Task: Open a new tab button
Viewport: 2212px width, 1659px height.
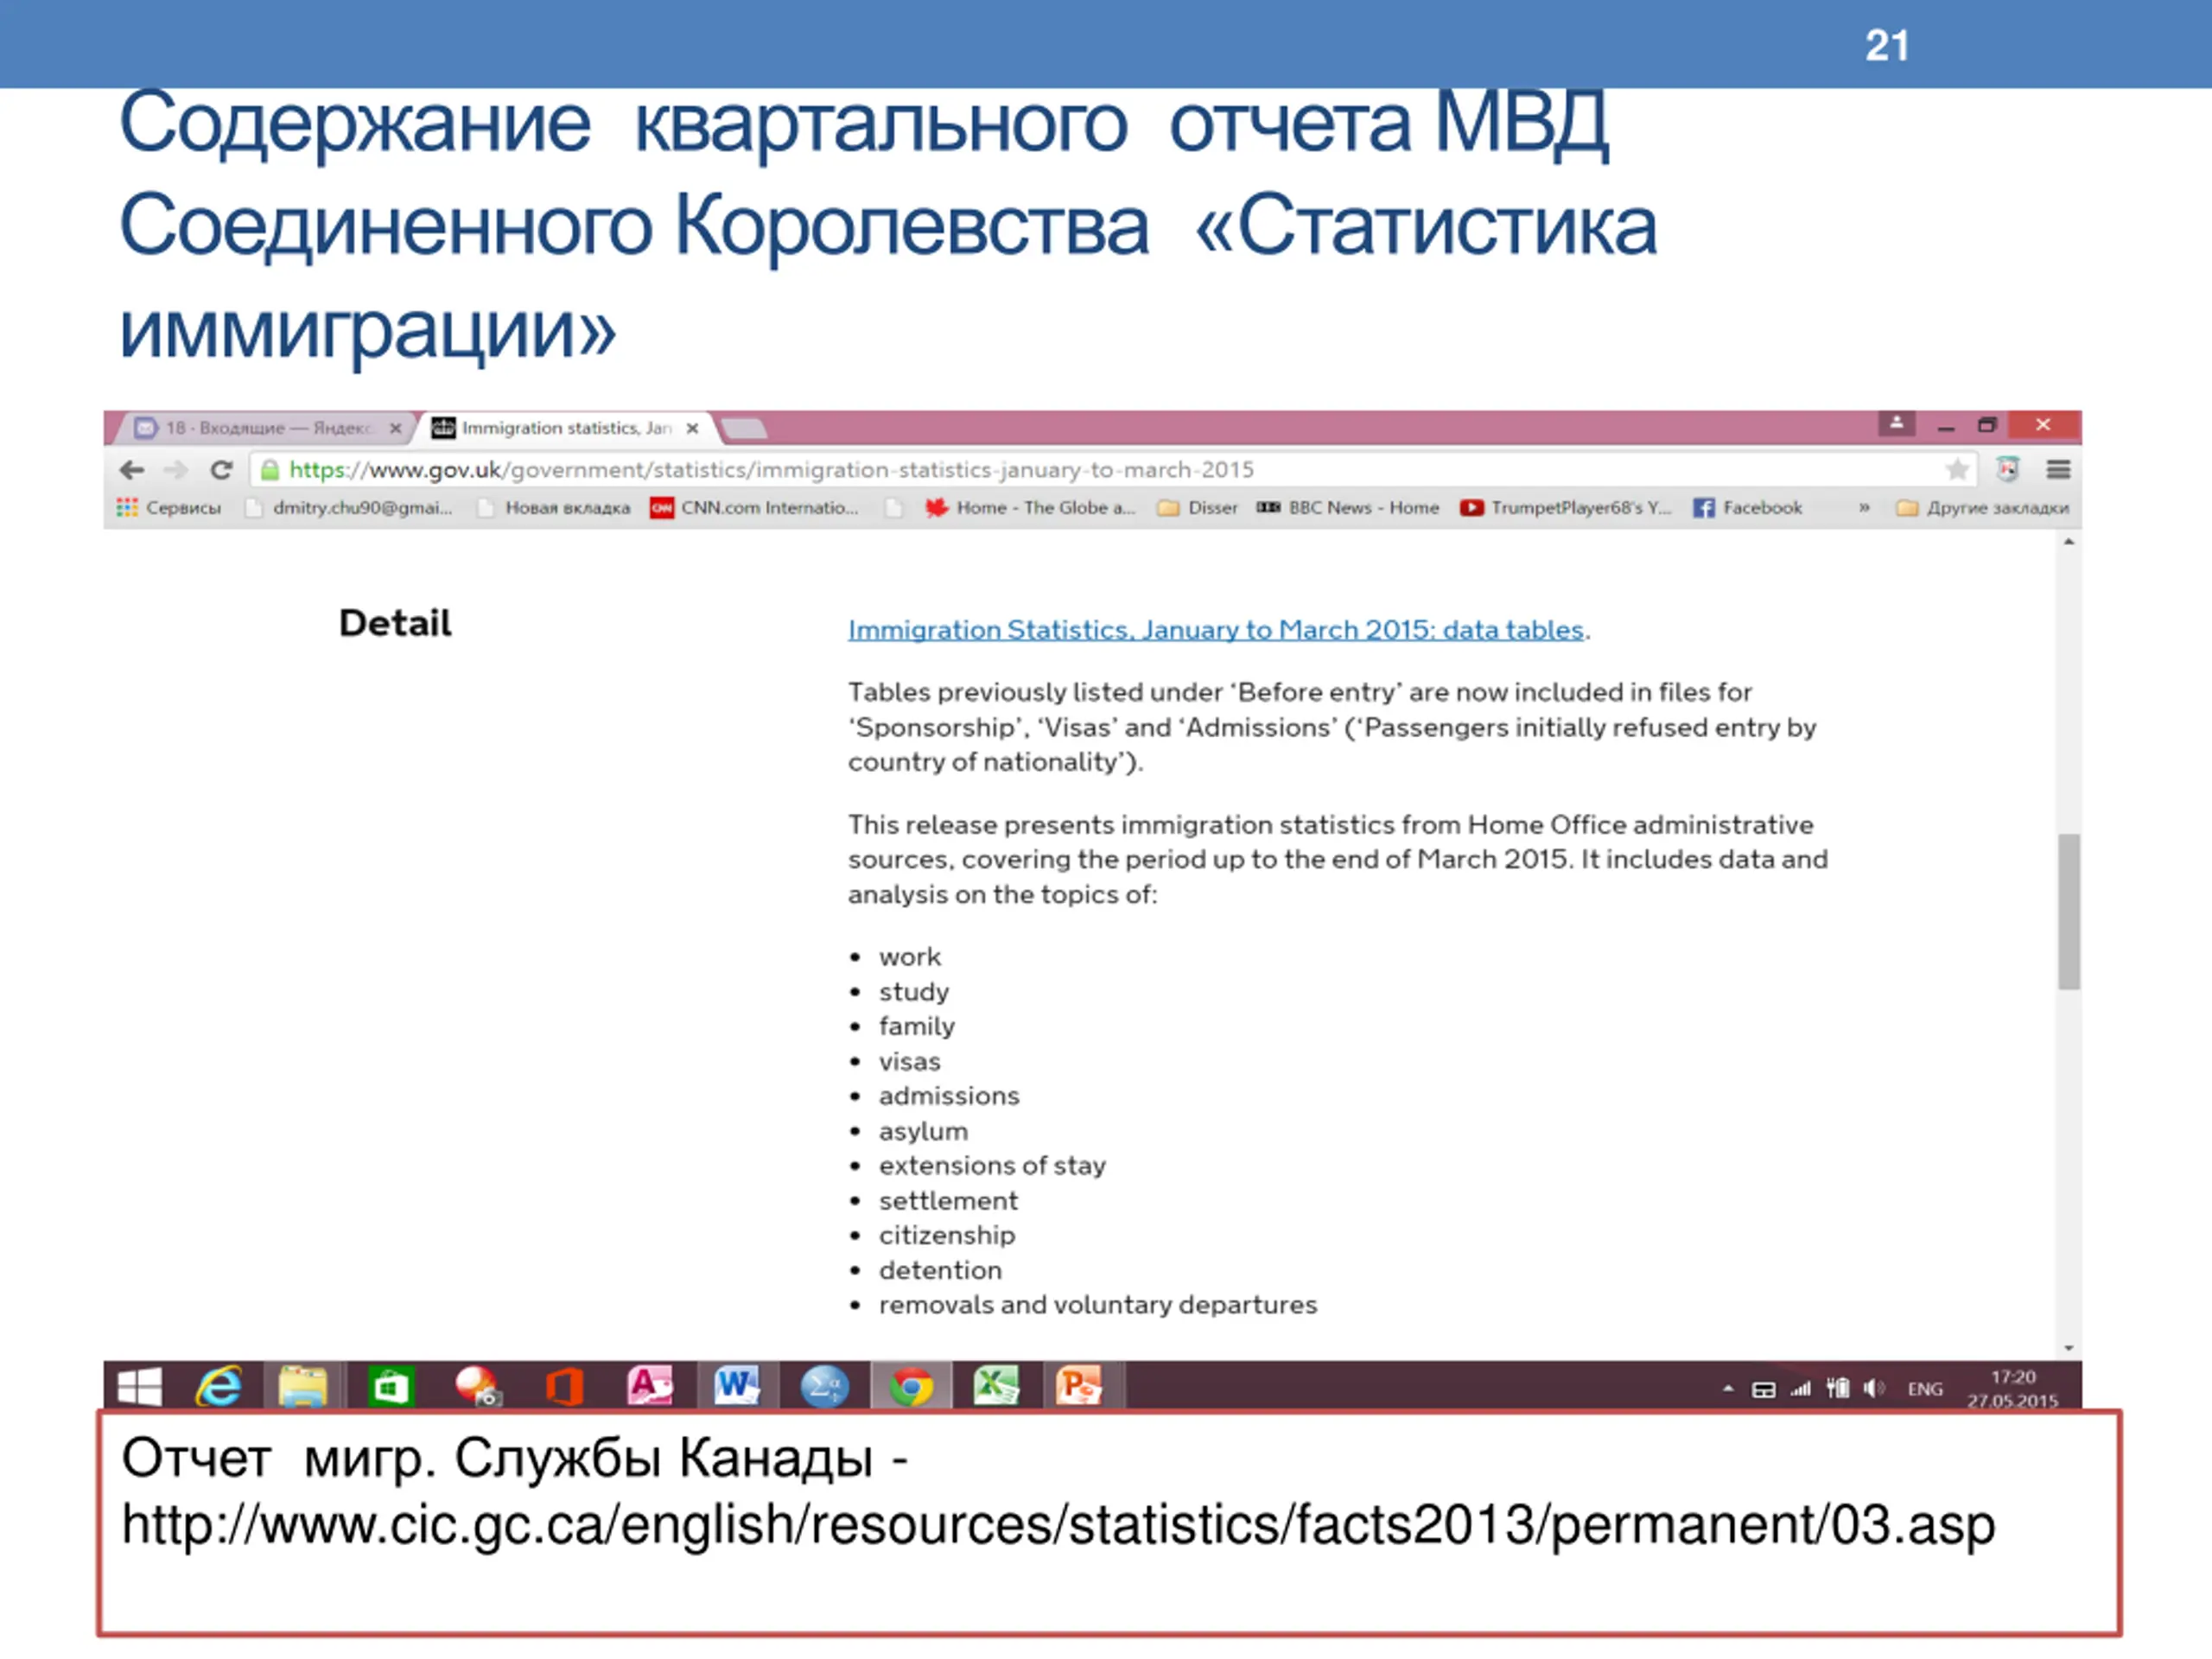Action: (x=744, y=429)
